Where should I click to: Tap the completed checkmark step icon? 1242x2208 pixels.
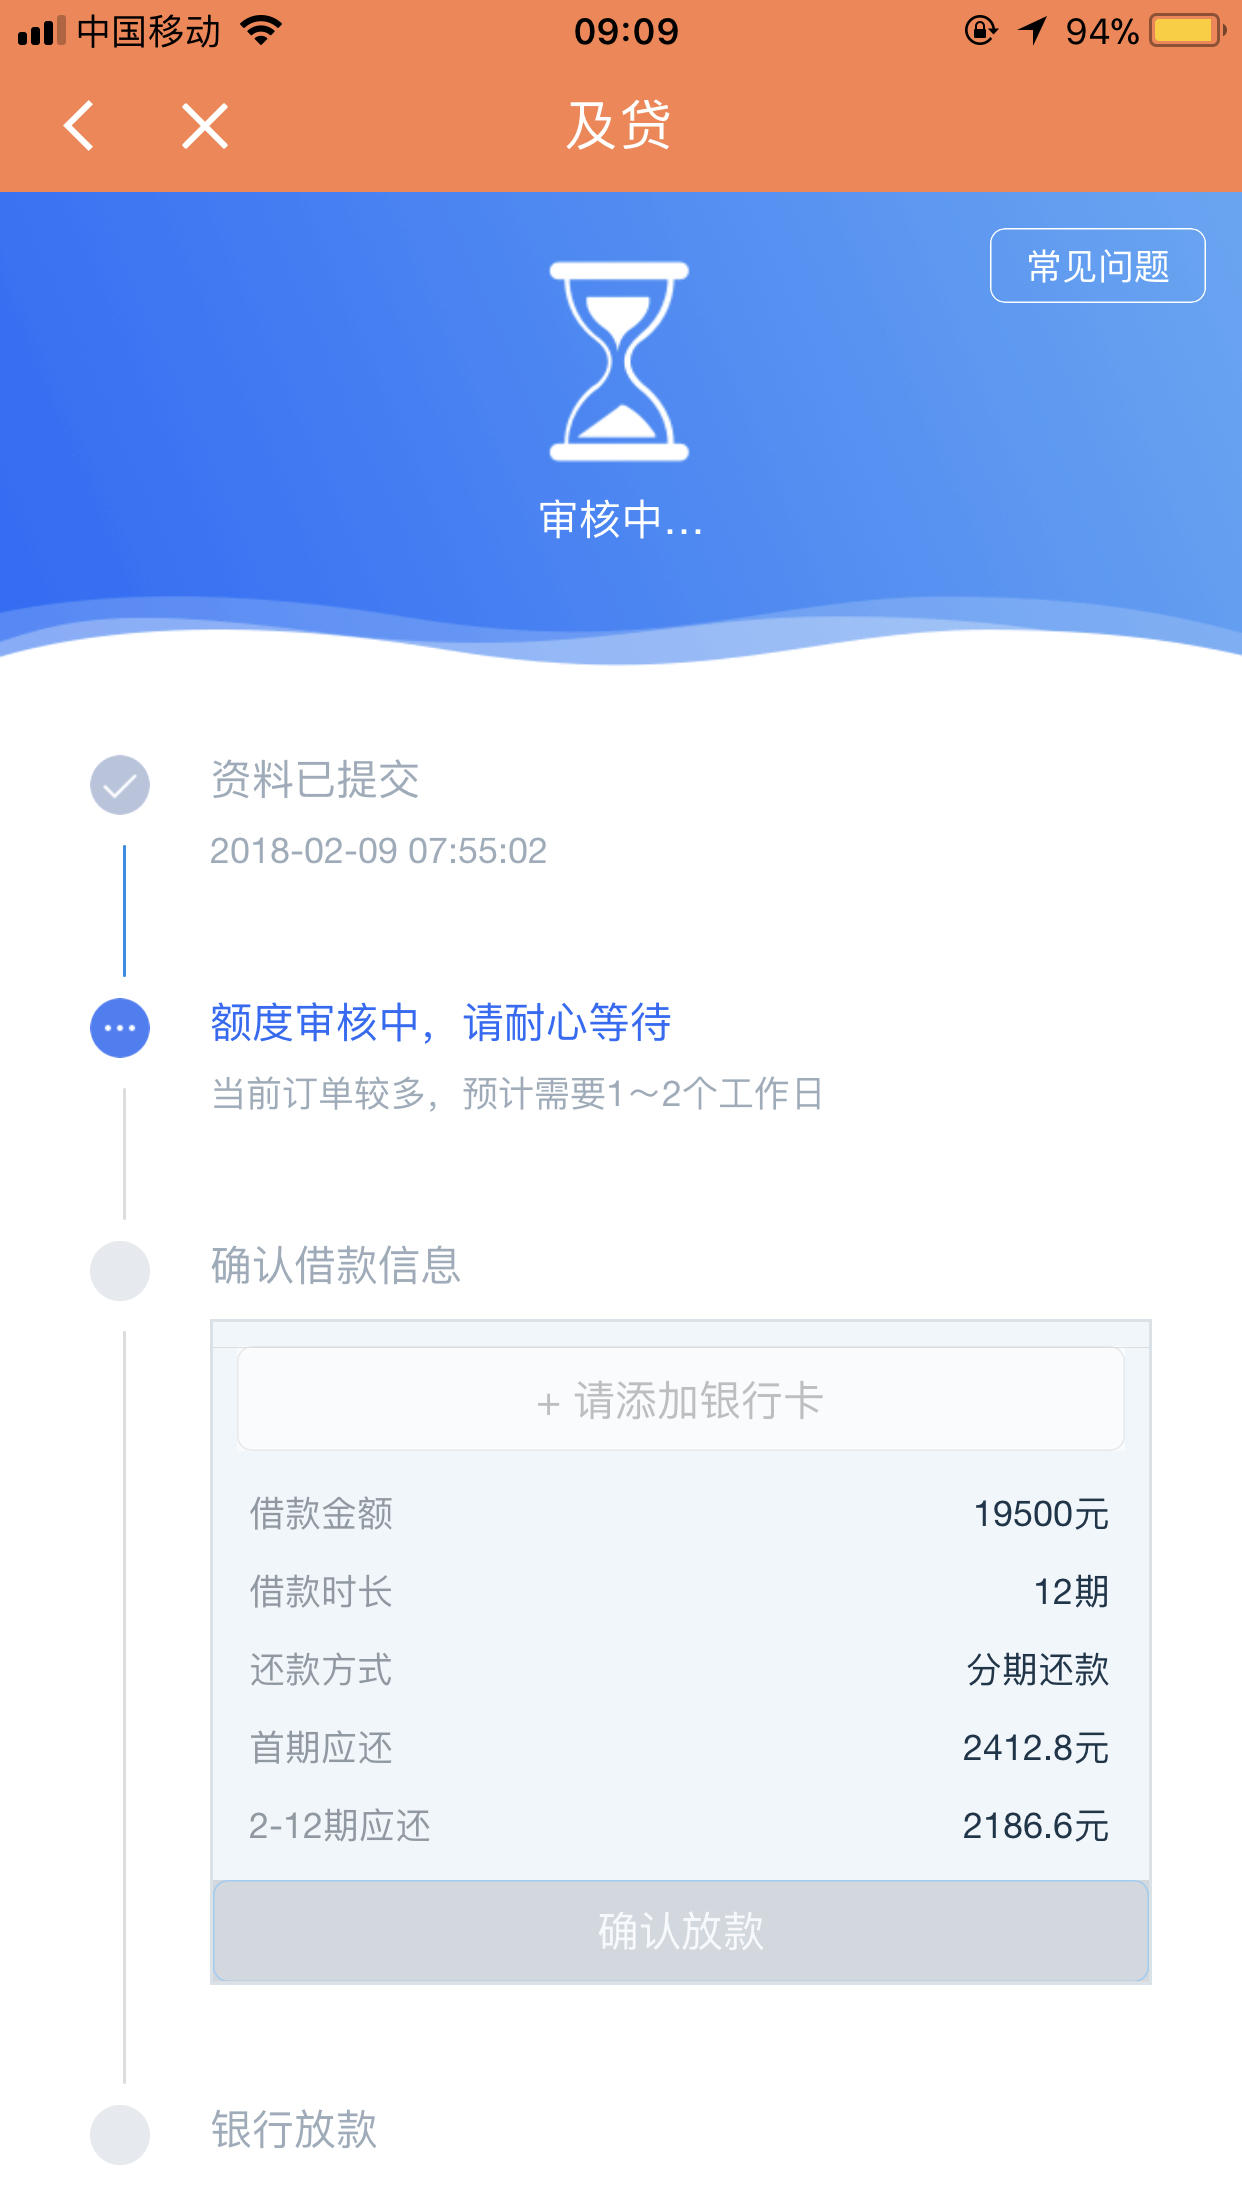pyautogui.click(x=120, y=784)
